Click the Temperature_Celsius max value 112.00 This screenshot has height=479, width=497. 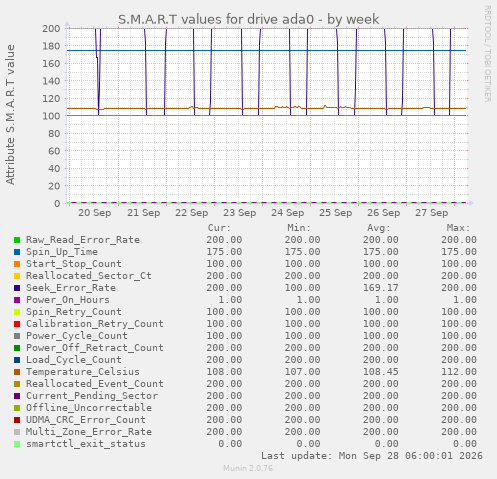coord(459,372)
